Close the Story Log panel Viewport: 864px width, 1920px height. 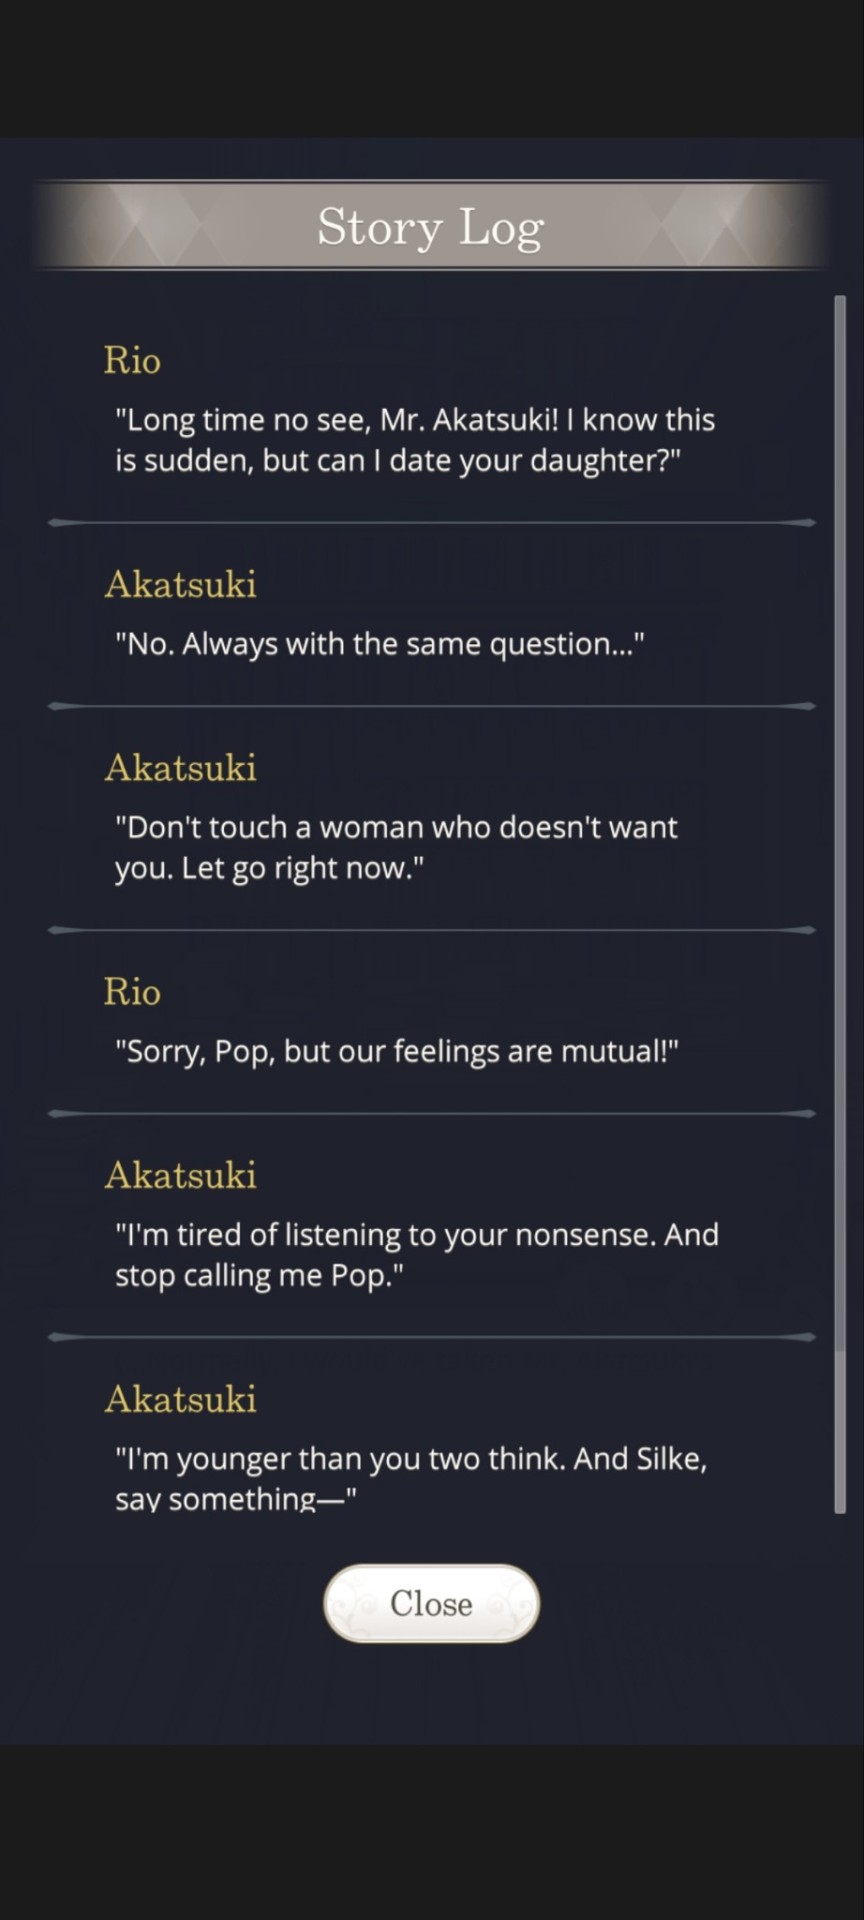(431, 1603)
